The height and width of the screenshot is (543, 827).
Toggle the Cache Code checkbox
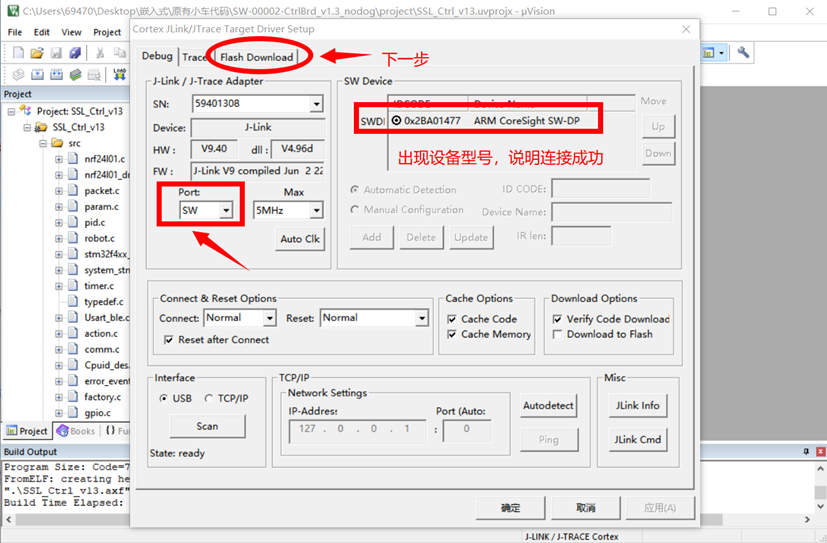coord(452,319)
